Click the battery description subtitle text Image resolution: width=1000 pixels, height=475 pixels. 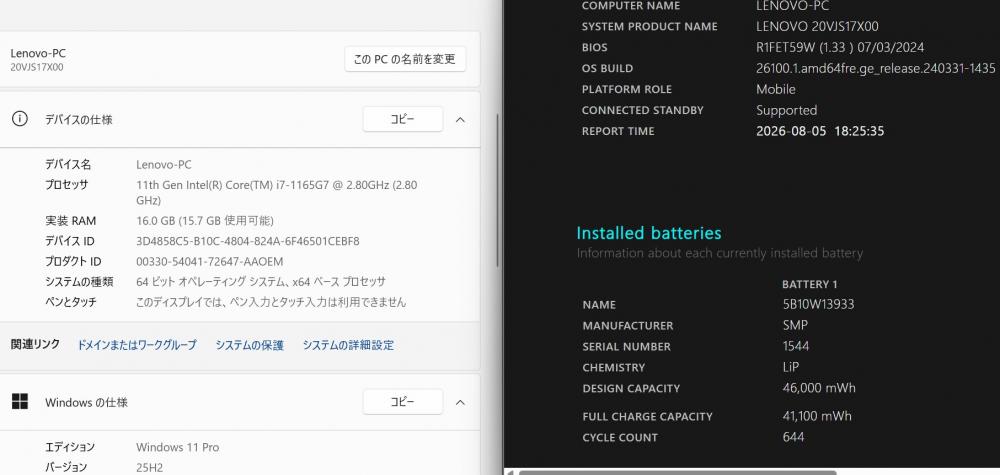(x=719, y=253)
